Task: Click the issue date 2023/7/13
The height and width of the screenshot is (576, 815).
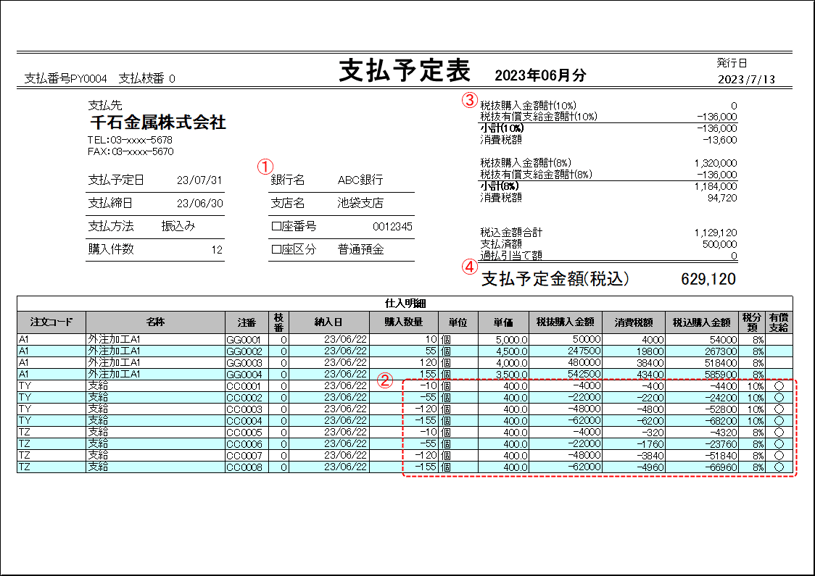Action: click(746, 80)
